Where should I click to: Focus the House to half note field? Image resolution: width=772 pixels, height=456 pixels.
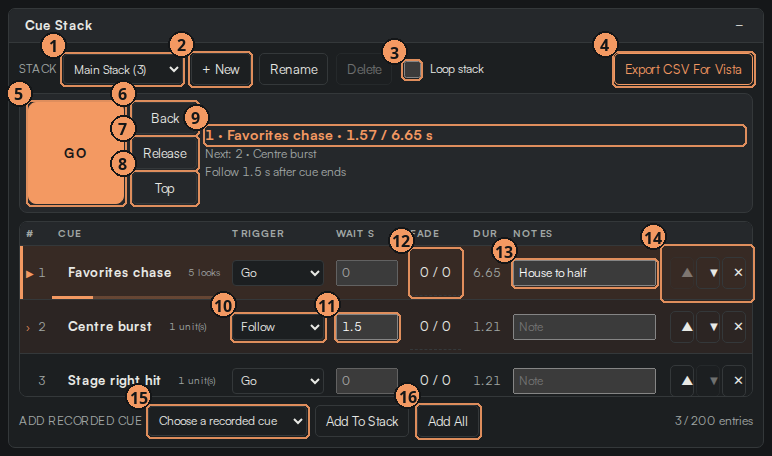tap(584, 273)
